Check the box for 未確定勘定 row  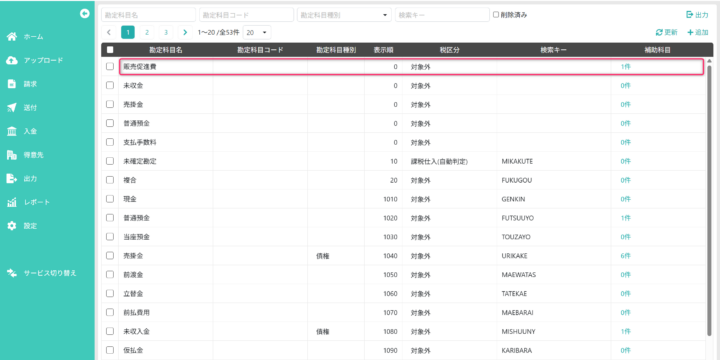coord(110,161)
